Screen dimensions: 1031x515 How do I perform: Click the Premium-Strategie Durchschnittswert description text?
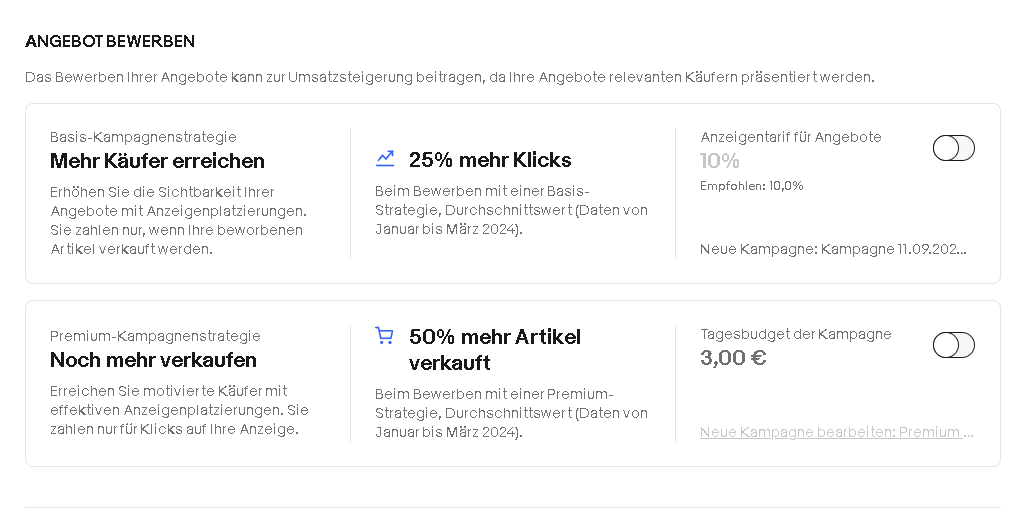coord(512,413)
